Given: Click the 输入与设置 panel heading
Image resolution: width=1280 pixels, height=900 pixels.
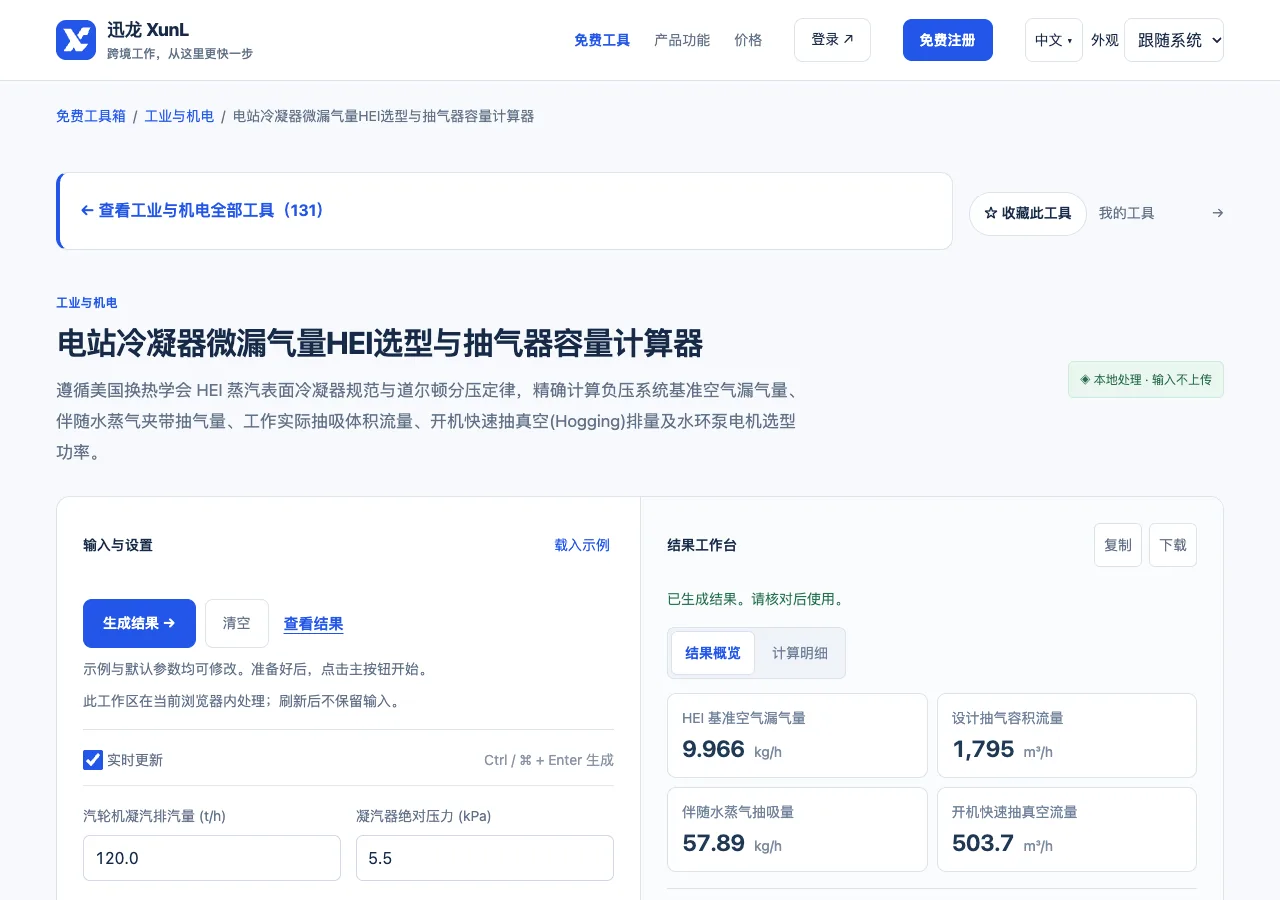Looking at the screenshot, I should tap(118, 545).
